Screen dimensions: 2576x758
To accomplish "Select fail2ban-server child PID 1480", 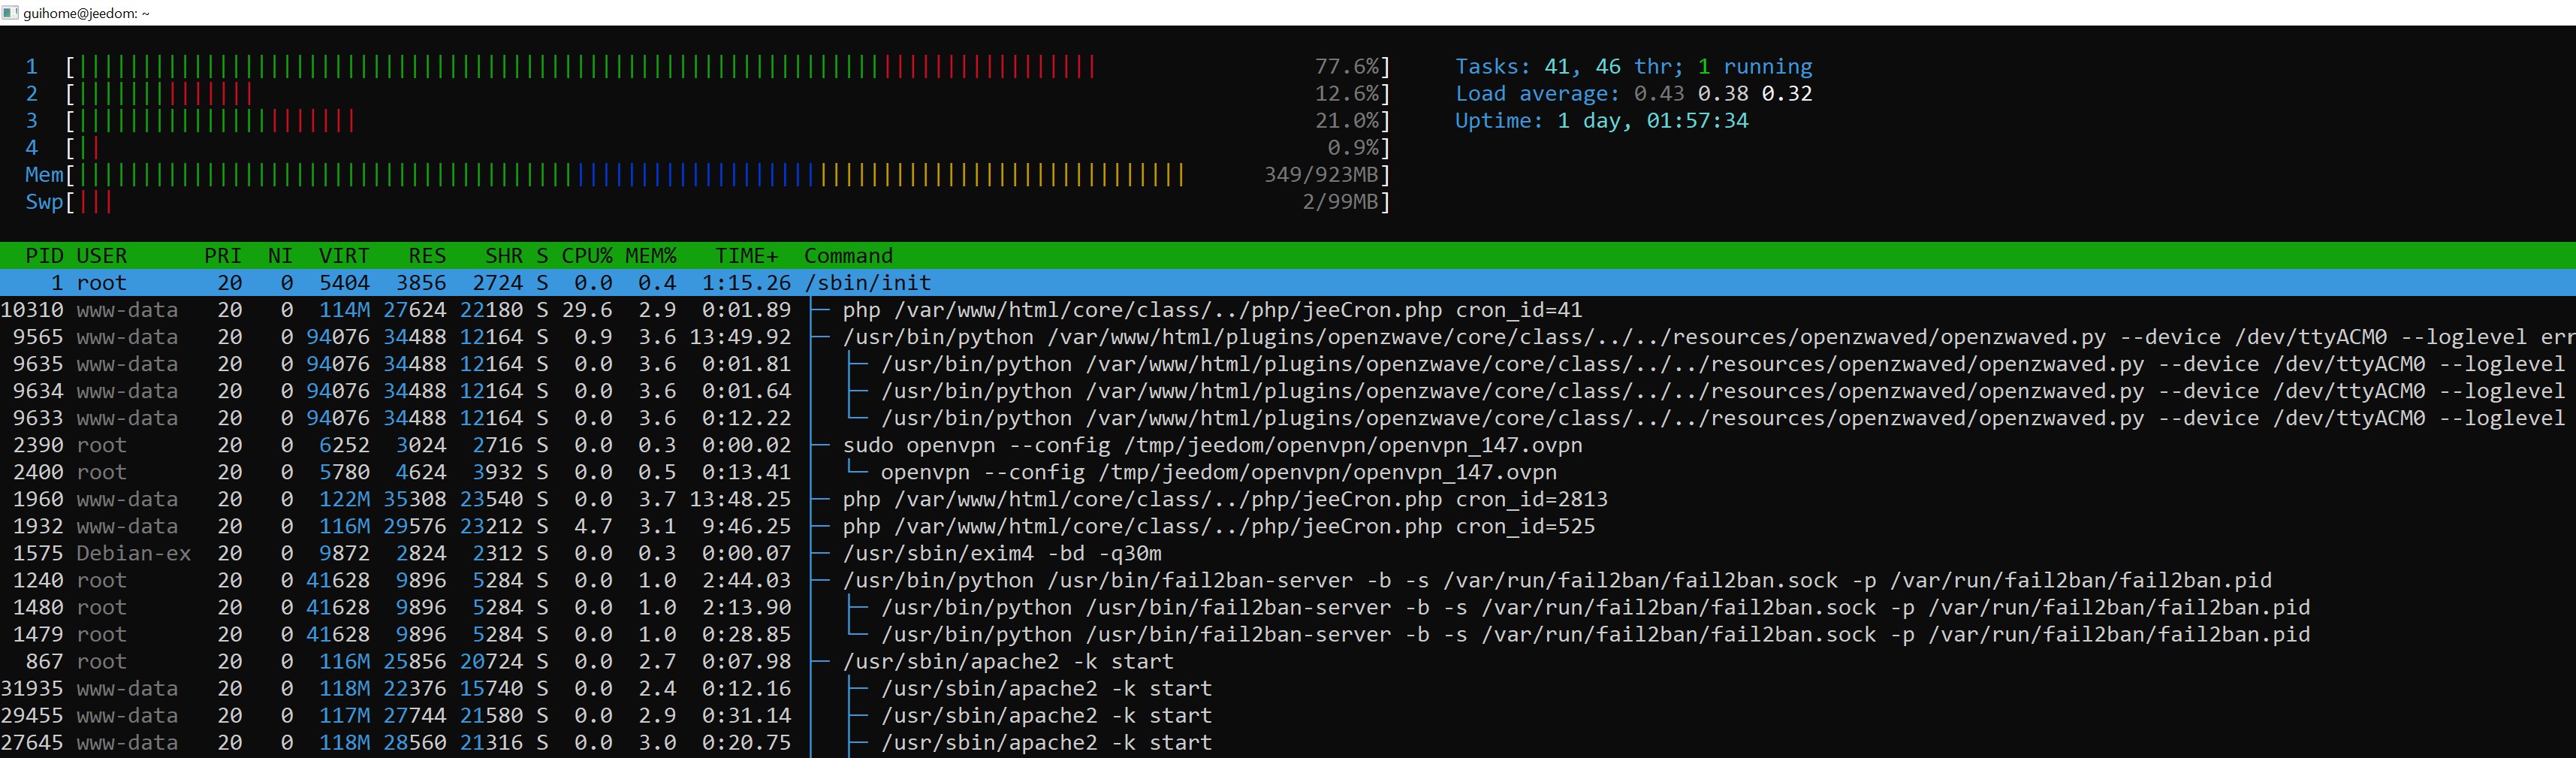I will pos(1288,607).
